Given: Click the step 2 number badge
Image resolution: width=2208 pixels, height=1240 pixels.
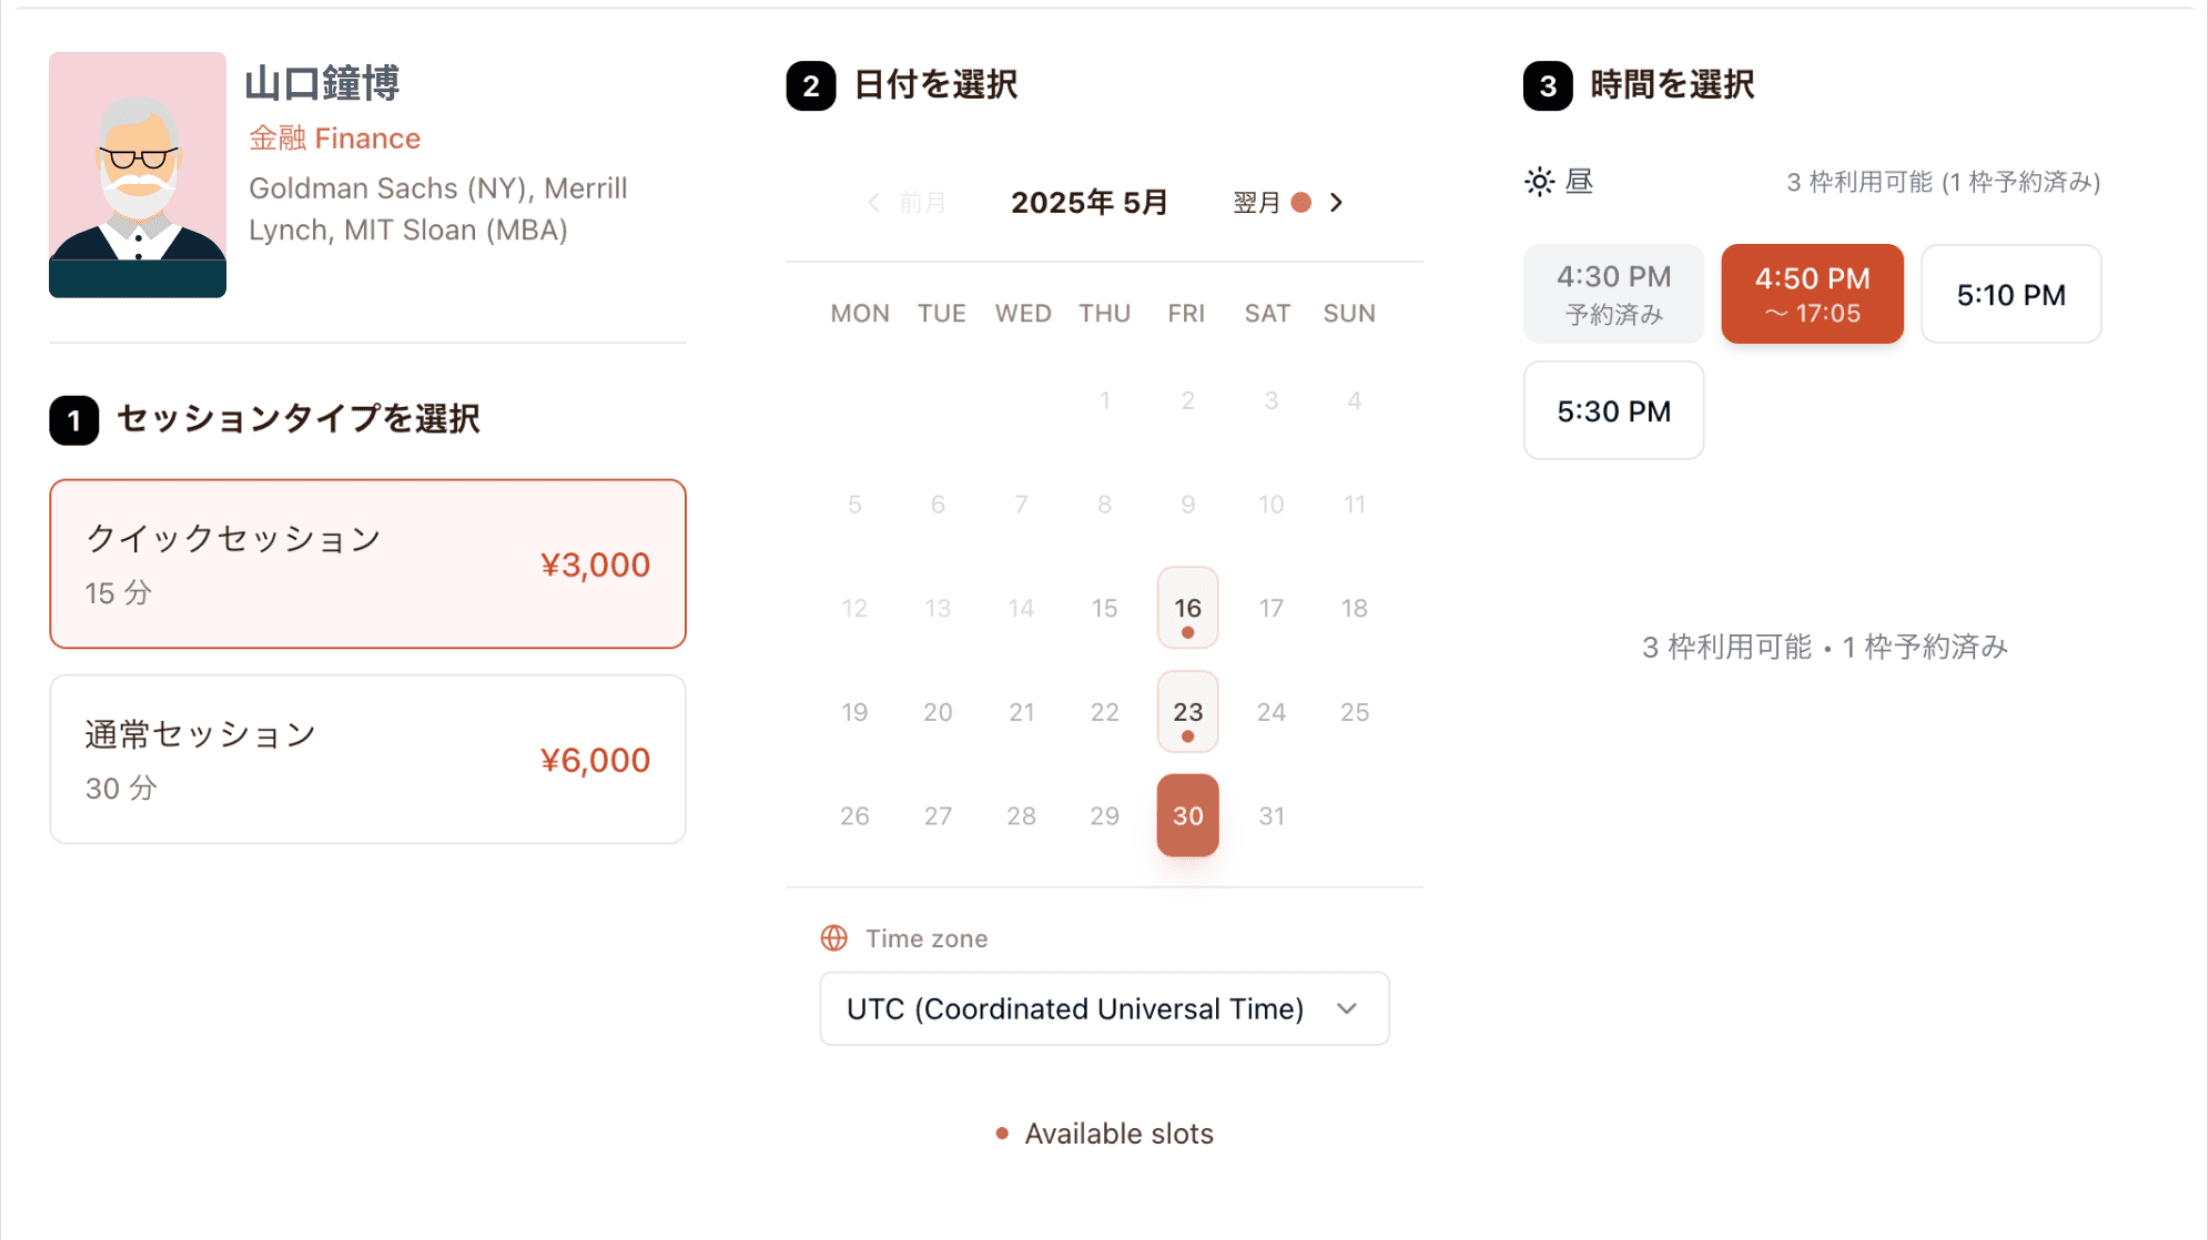Looking at the screenshot, I should click(x=811, y=86).
